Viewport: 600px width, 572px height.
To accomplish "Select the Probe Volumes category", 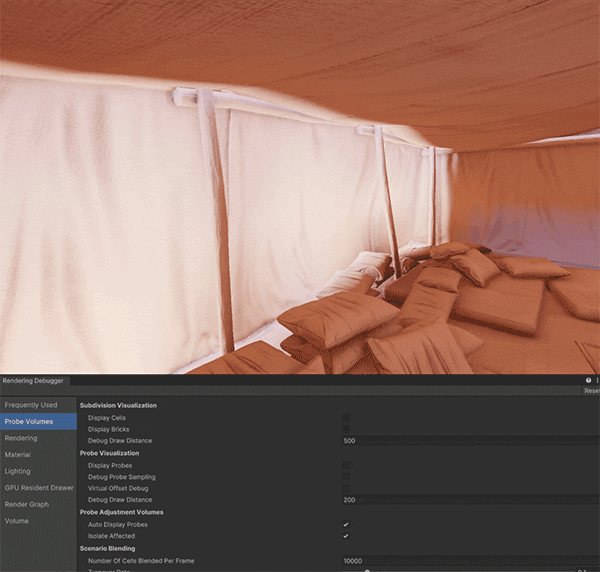I will pos(29,422).
